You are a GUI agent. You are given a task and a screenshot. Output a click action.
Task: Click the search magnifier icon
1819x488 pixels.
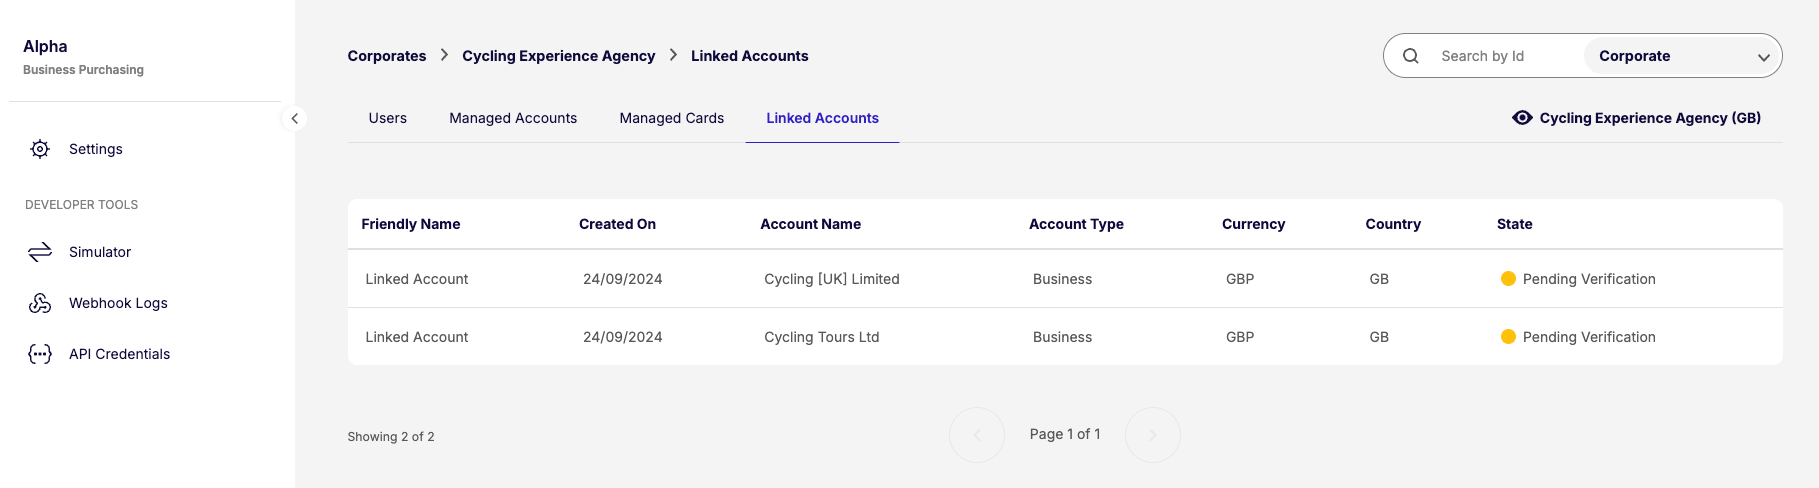[1411, 56]
